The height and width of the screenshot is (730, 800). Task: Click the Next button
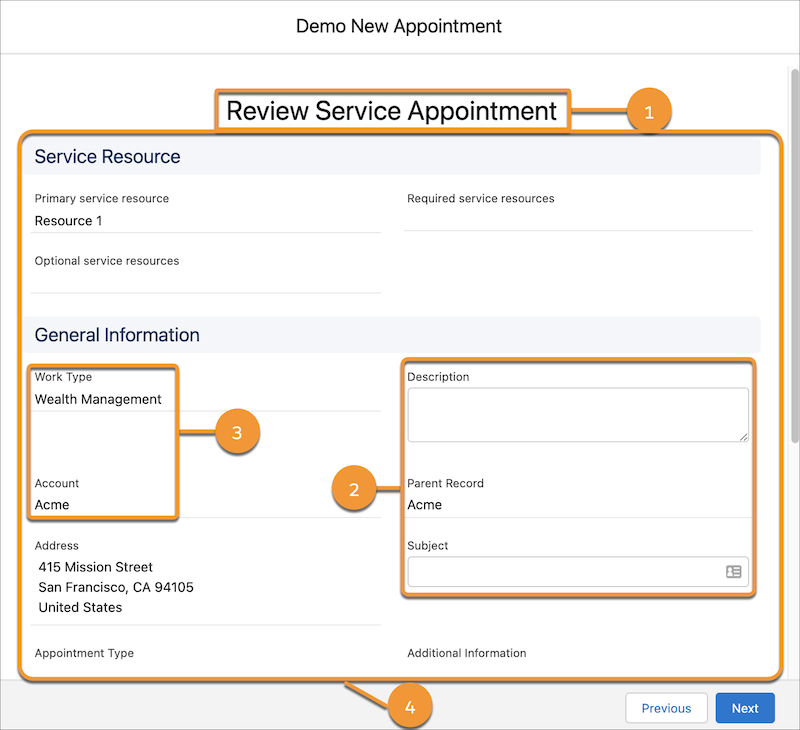point(744,707)
